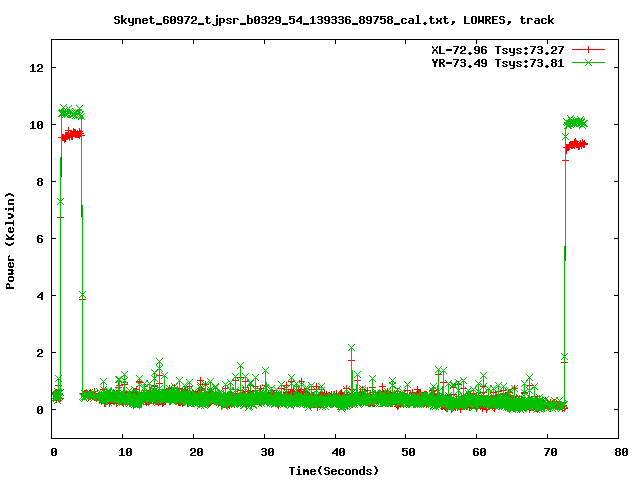The height and width of the screenshot is (480, 640).
Task: Click the x-axis tick label 80
Action: tap(620, 452)
